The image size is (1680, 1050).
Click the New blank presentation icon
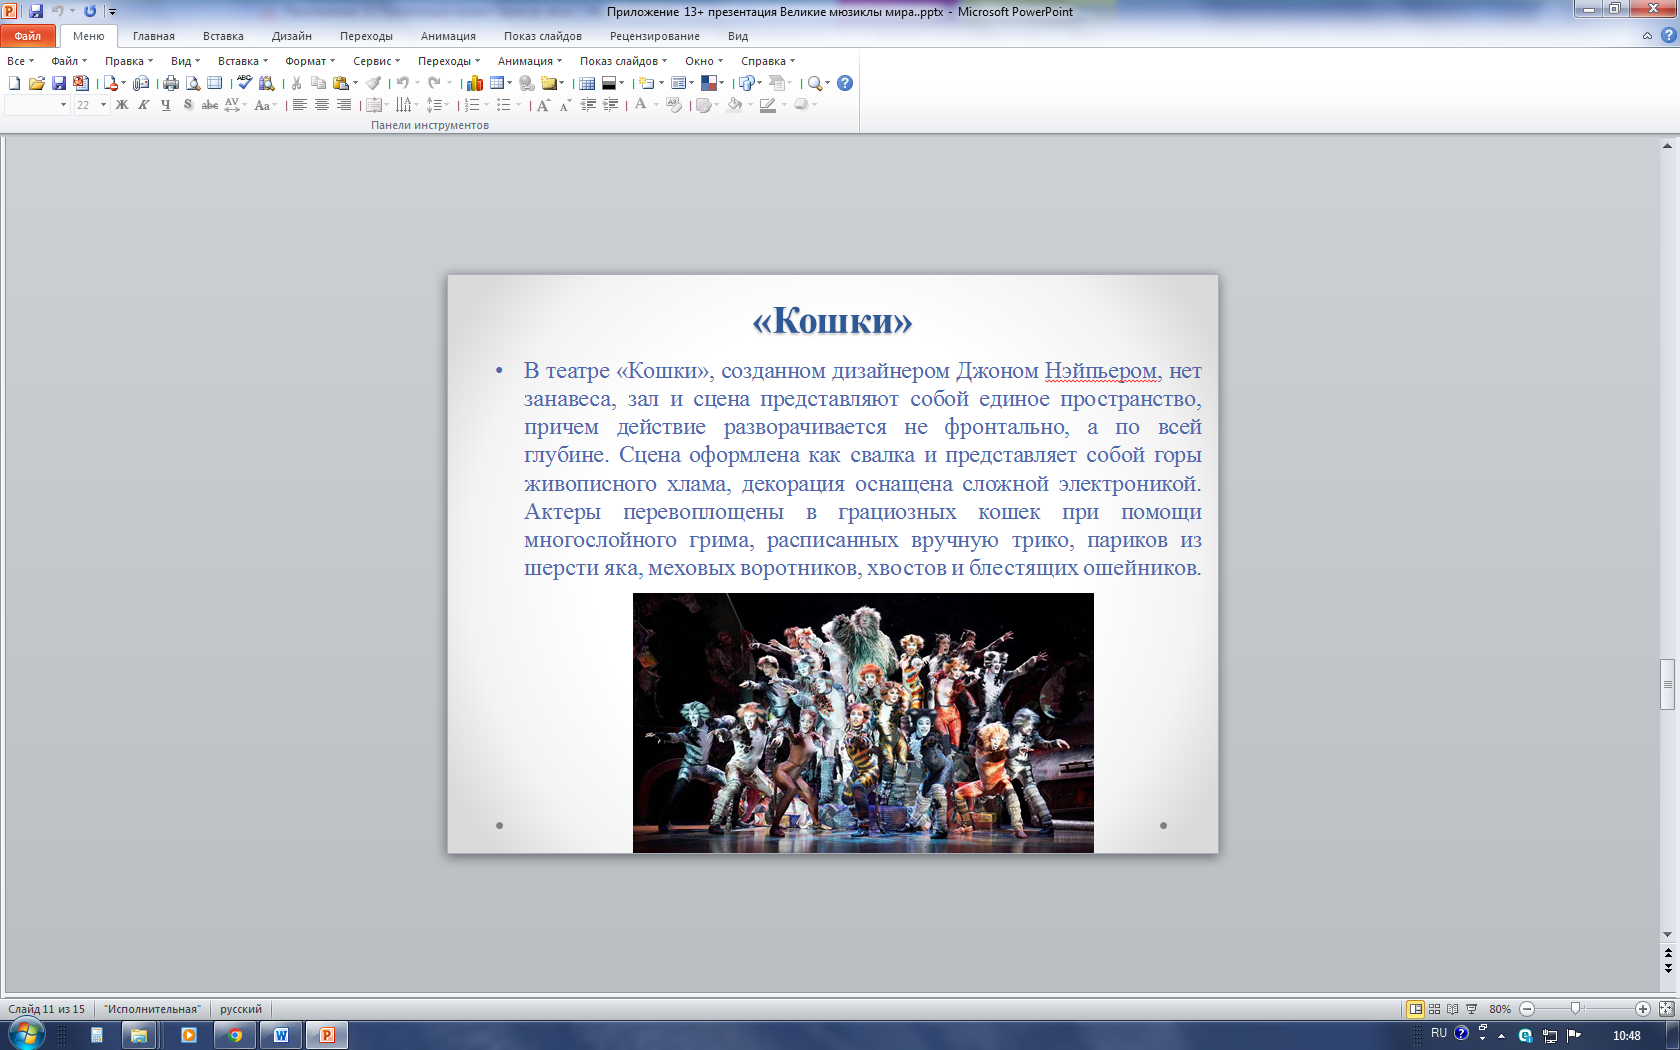14,83
